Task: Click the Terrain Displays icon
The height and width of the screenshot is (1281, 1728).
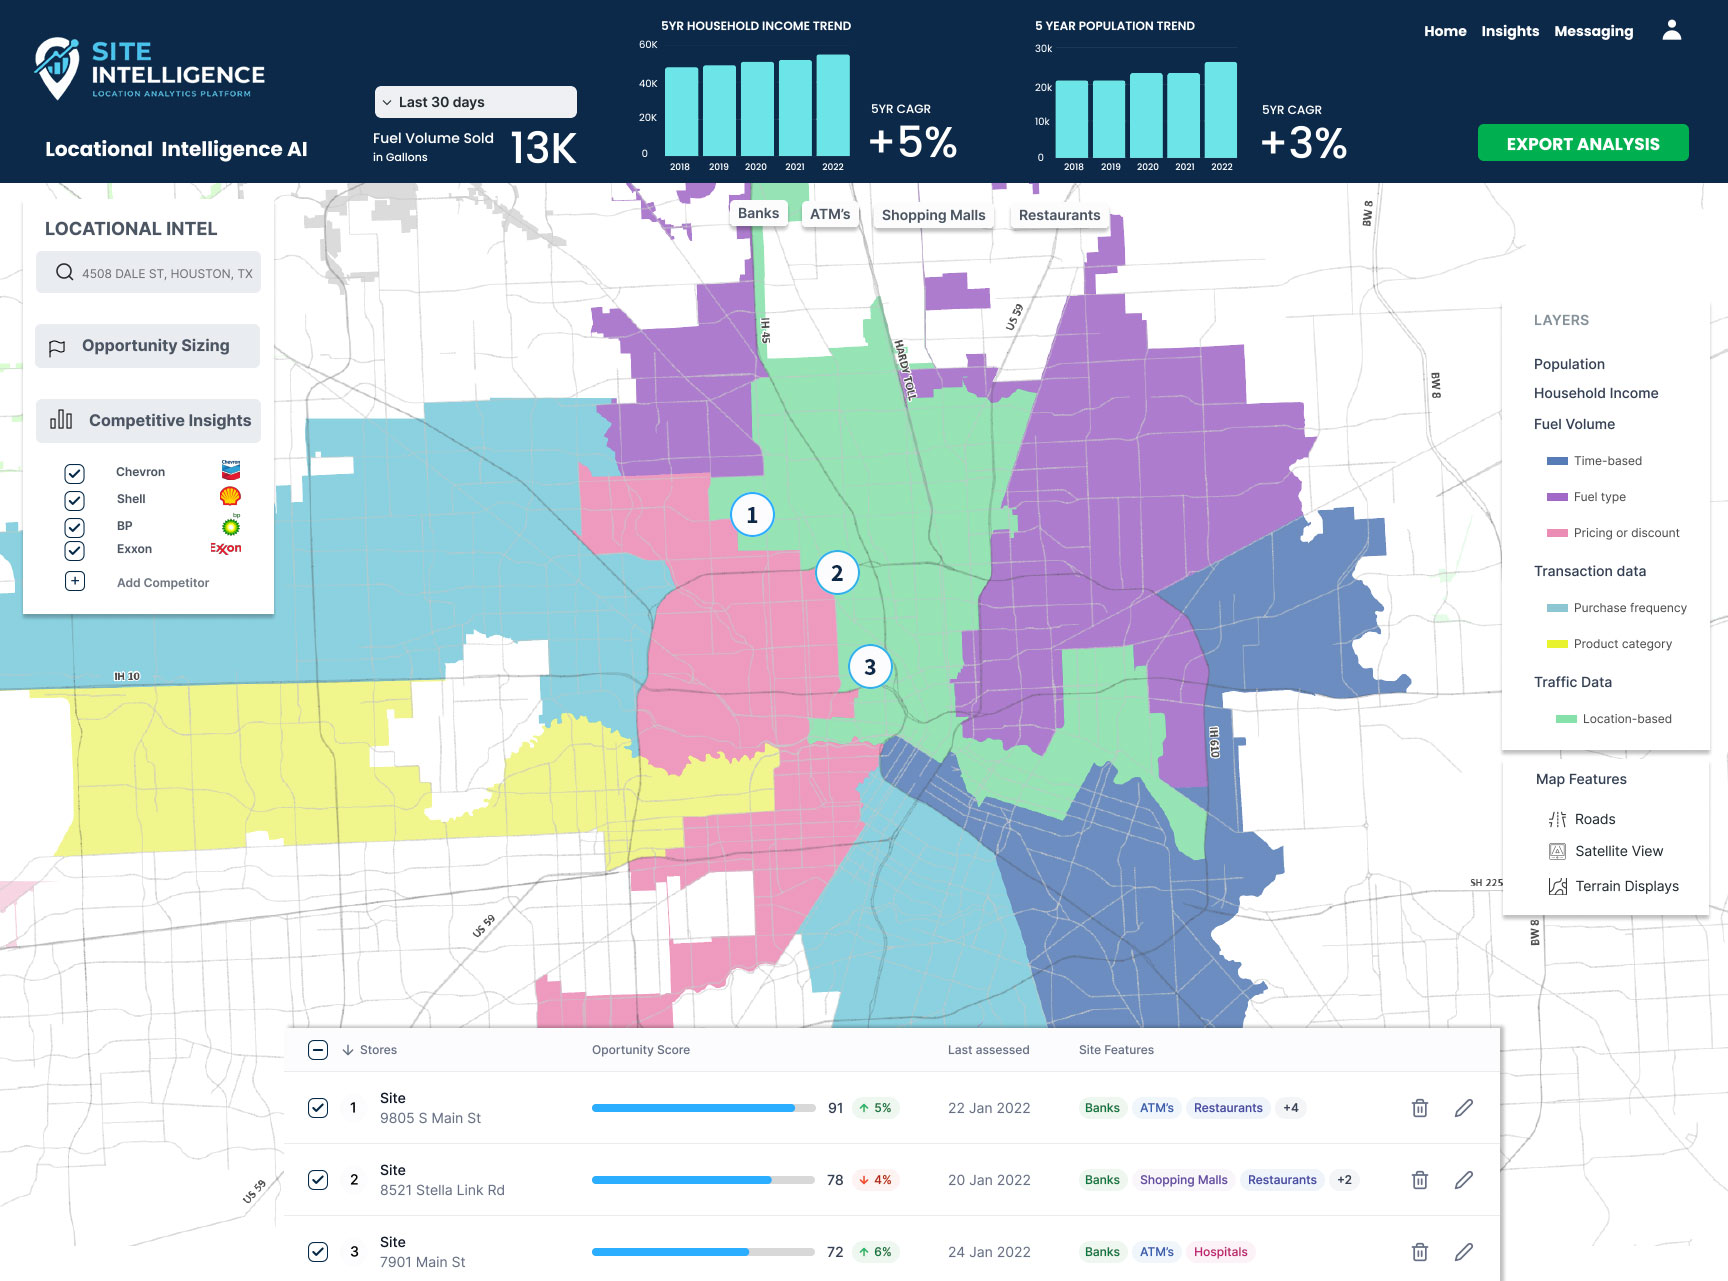Action: 1557,886
